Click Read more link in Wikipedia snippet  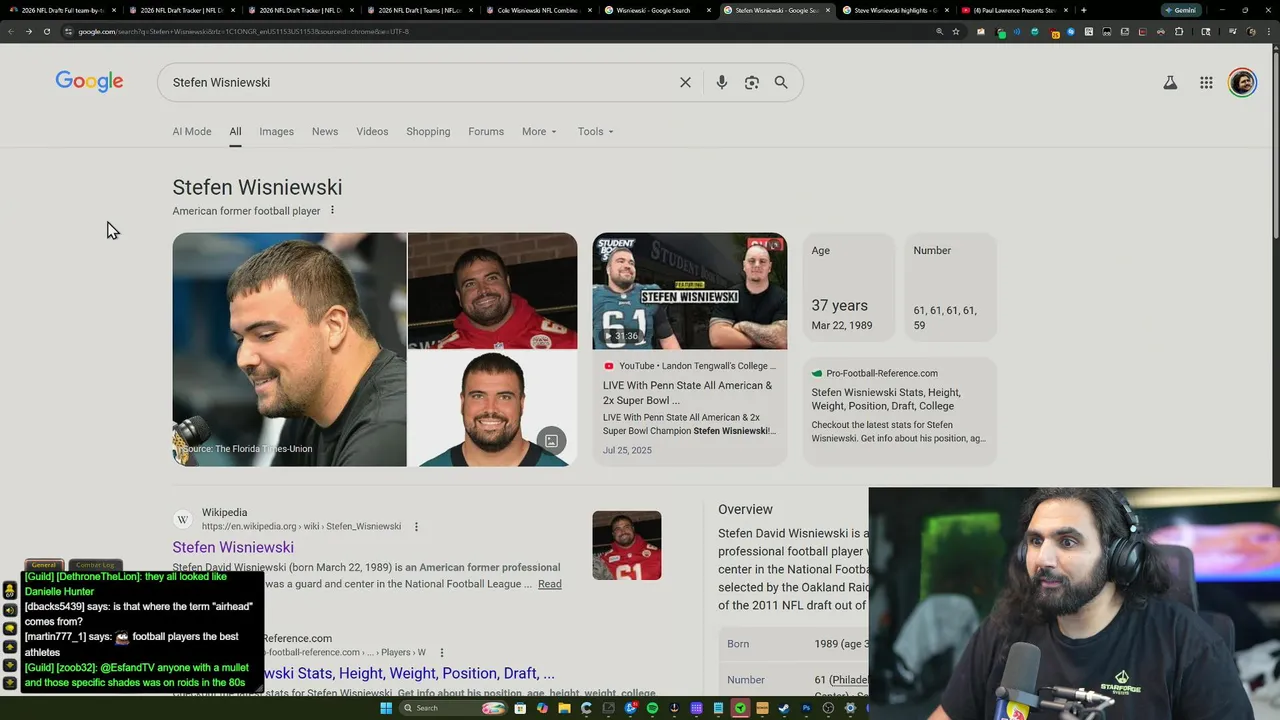pos(550,584)
